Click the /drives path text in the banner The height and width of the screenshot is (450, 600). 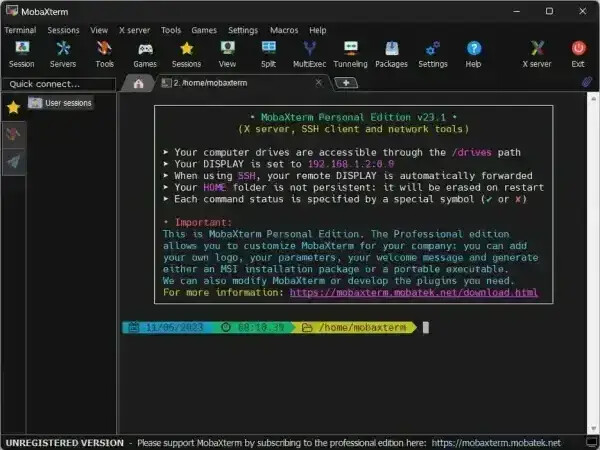coord(471,152)
